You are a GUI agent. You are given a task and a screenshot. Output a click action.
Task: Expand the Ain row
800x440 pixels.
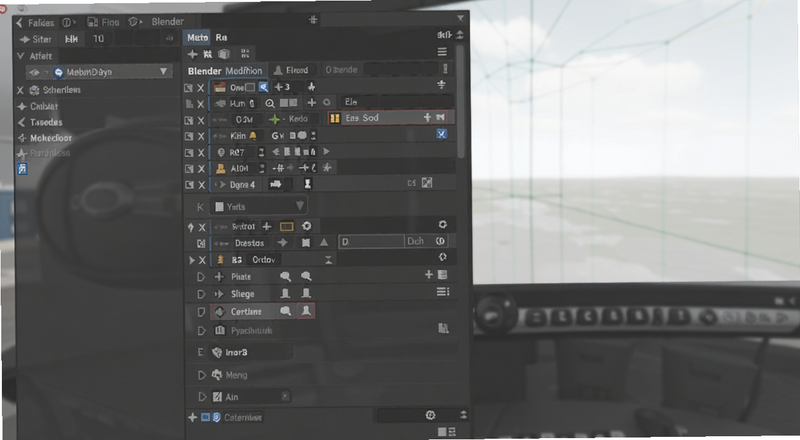click(x=202, y=397)
